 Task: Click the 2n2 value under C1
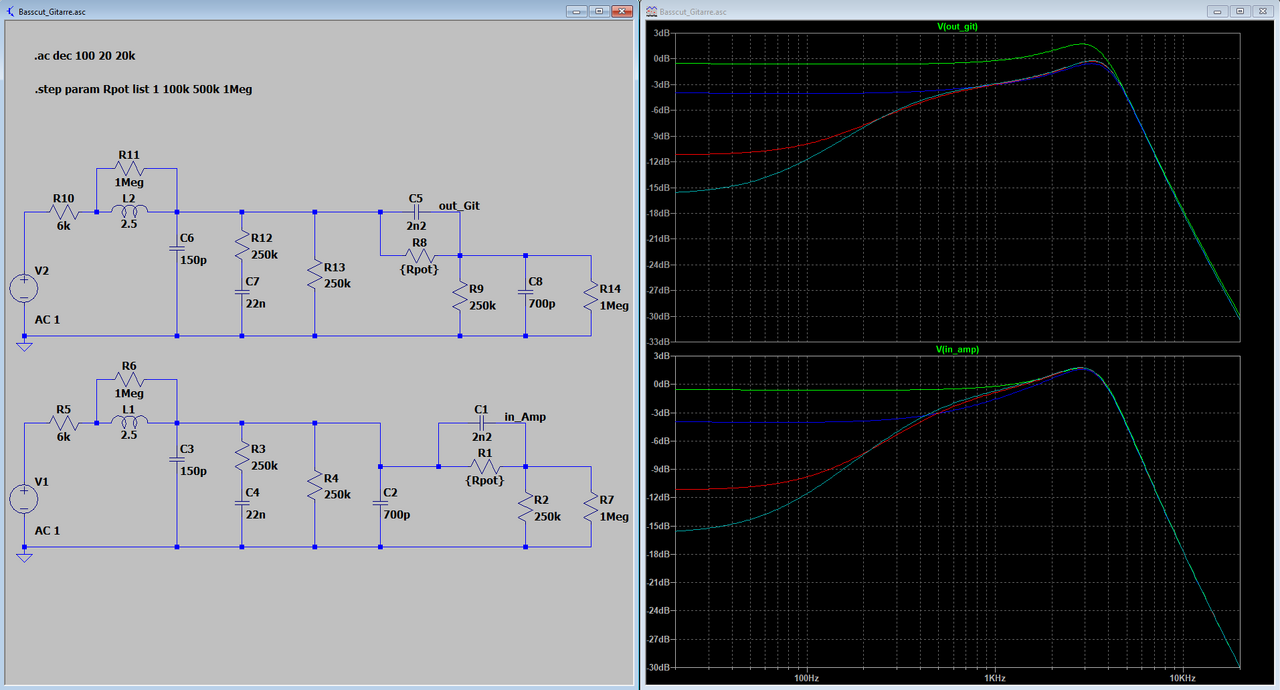(481, 437)
